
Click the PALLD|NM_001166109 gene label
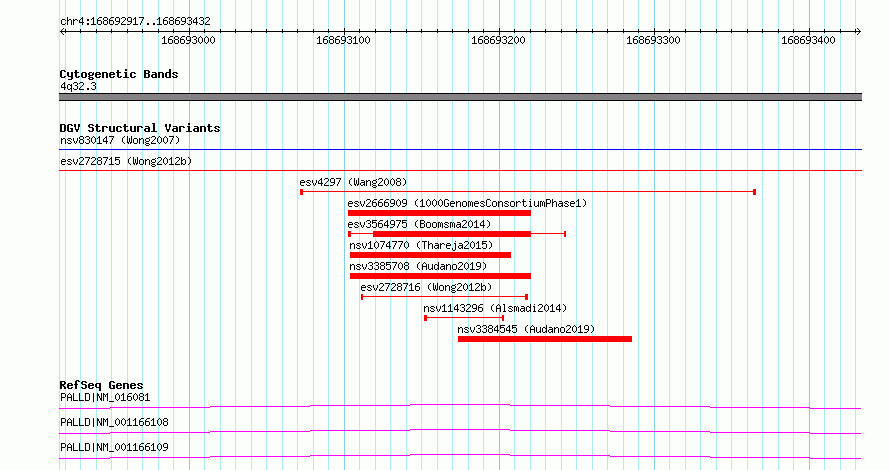[114, 447]
